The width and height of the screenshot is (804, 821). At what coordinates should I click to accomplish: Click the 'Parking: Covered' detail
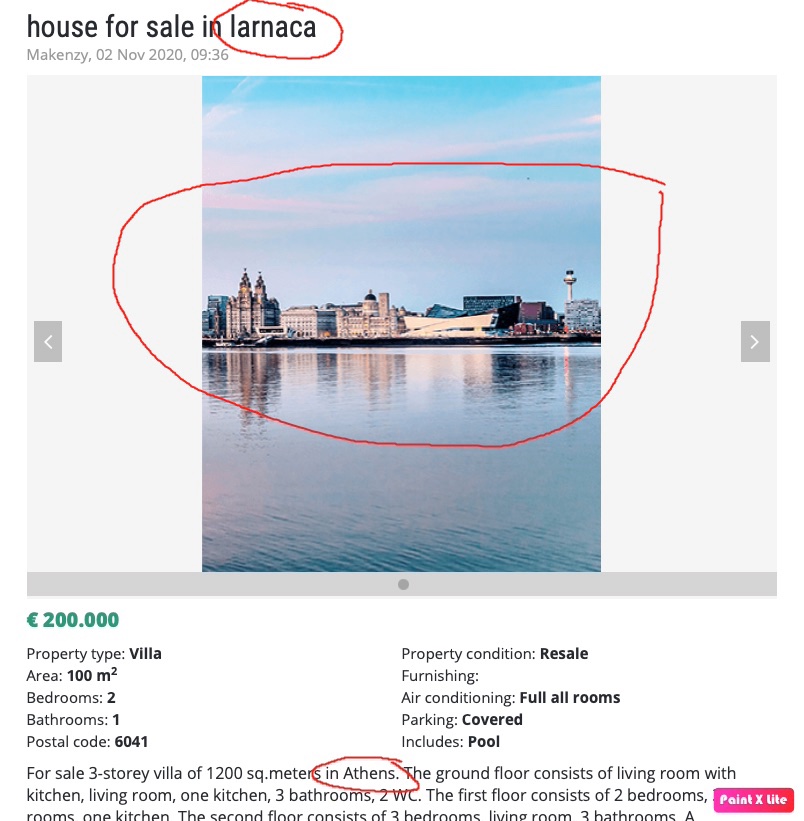(x=461, y=720)
